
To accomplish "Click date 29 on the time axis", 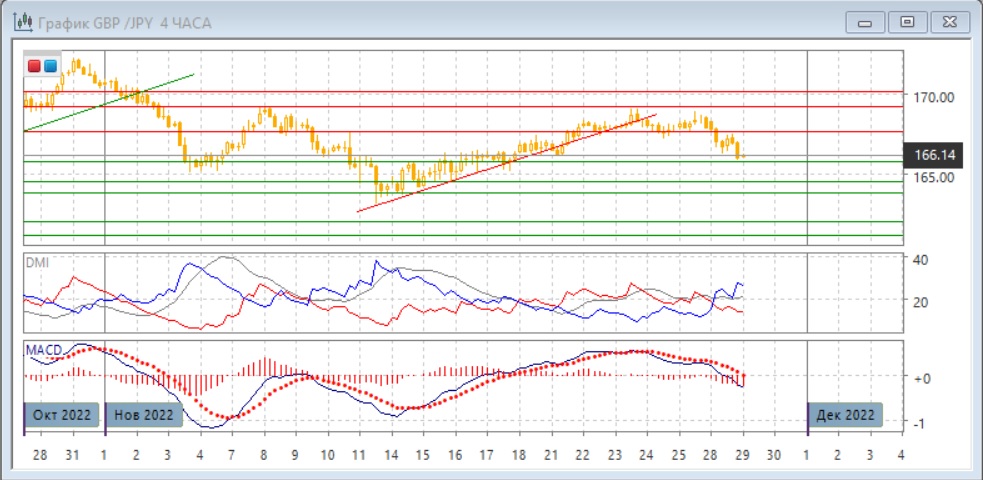I will (x=741, y=455).
